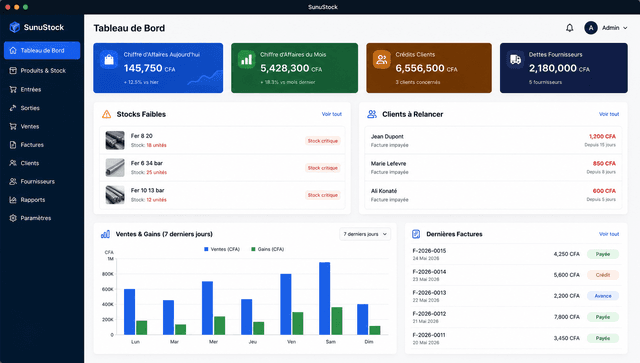This screenshot has height=363, width=640.
Task: Open the Fer 6 34 bar product thumbnail
Action: (x=115, y=168)
